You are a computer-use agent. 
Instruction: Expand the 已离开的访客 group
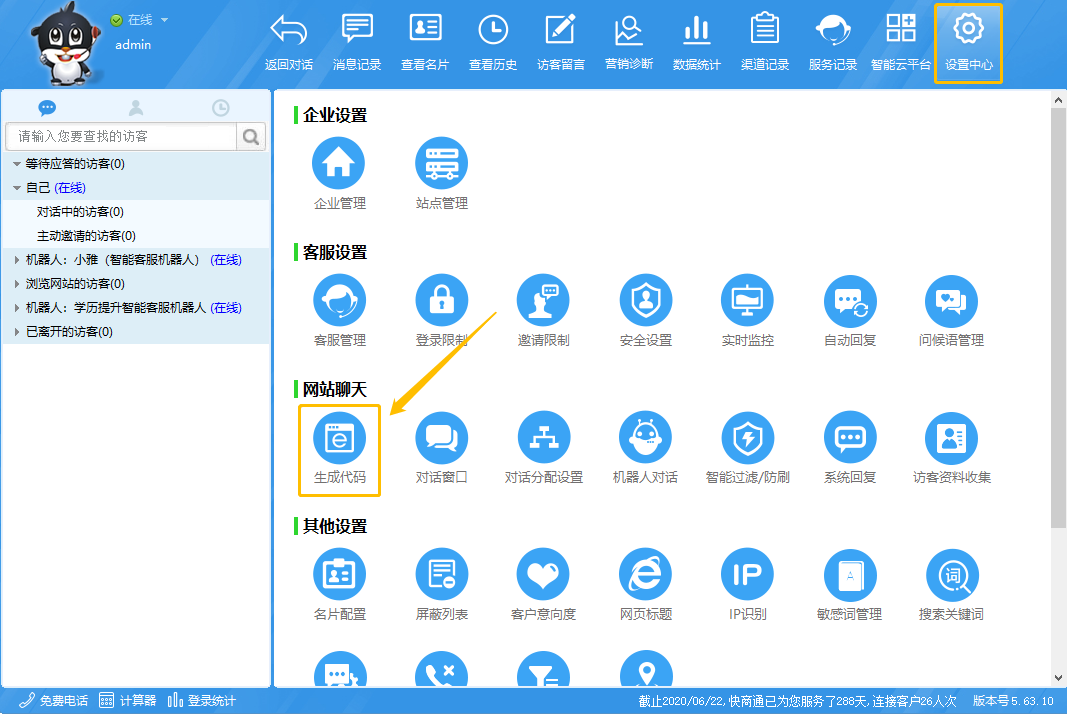[17, 332]
